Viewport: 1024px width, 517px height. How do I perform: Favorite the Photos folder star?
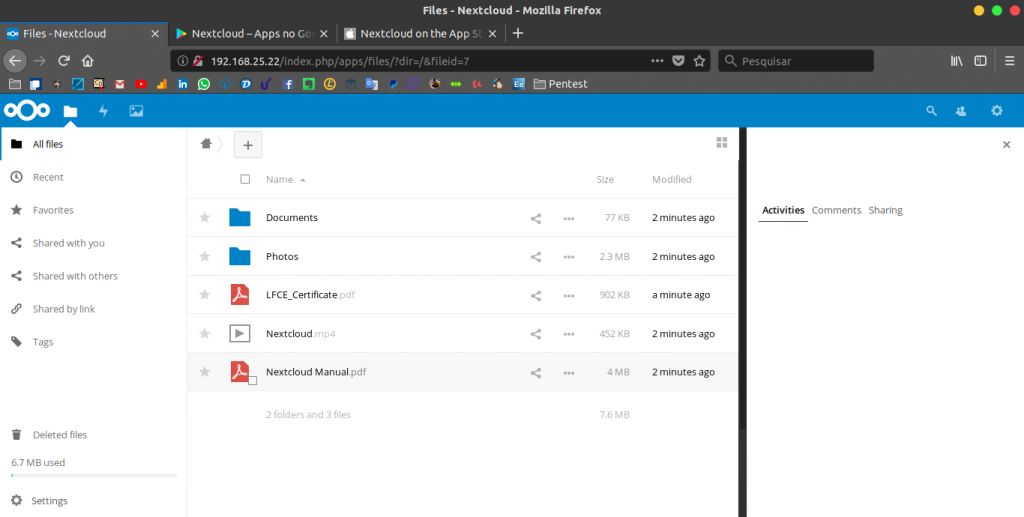tap(204, 256)
